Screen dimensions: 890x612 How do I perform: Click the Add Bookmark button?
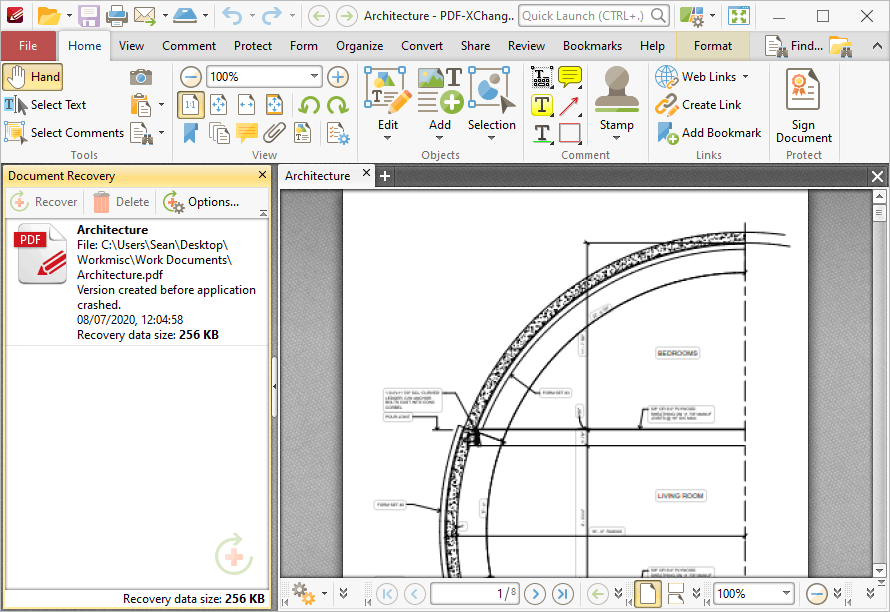pyautogui.click(x=709, y=133)
